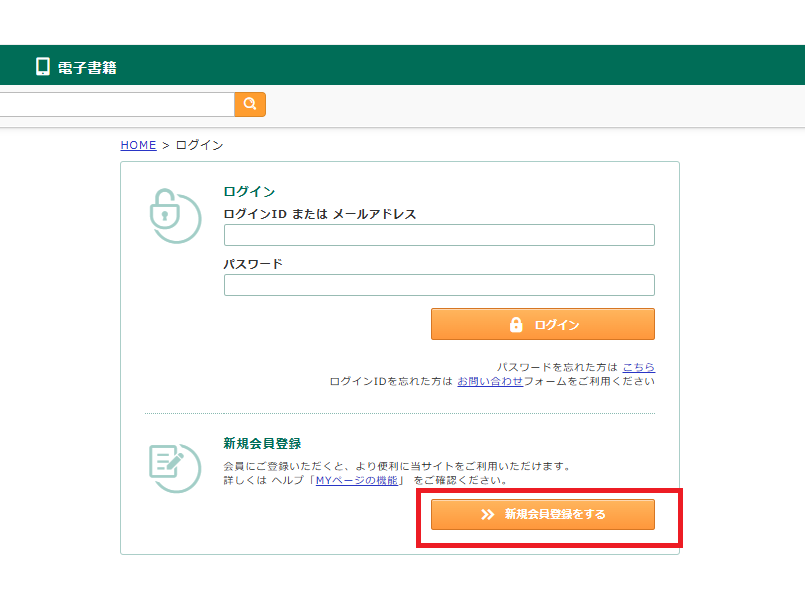Click the small padlock icon on login button
The height and width of the screenshot is (591, 805).
coord(516,324)
